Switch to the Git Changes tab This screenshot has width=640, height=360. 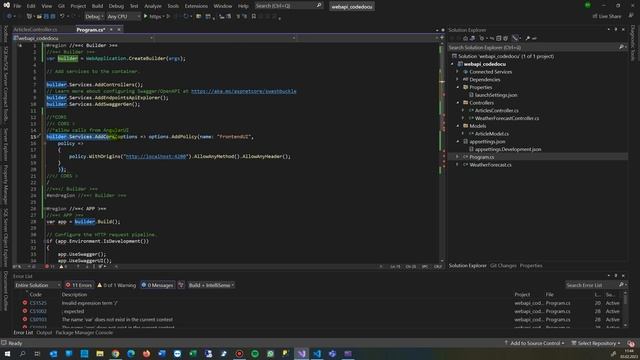(x=503, y=266)
